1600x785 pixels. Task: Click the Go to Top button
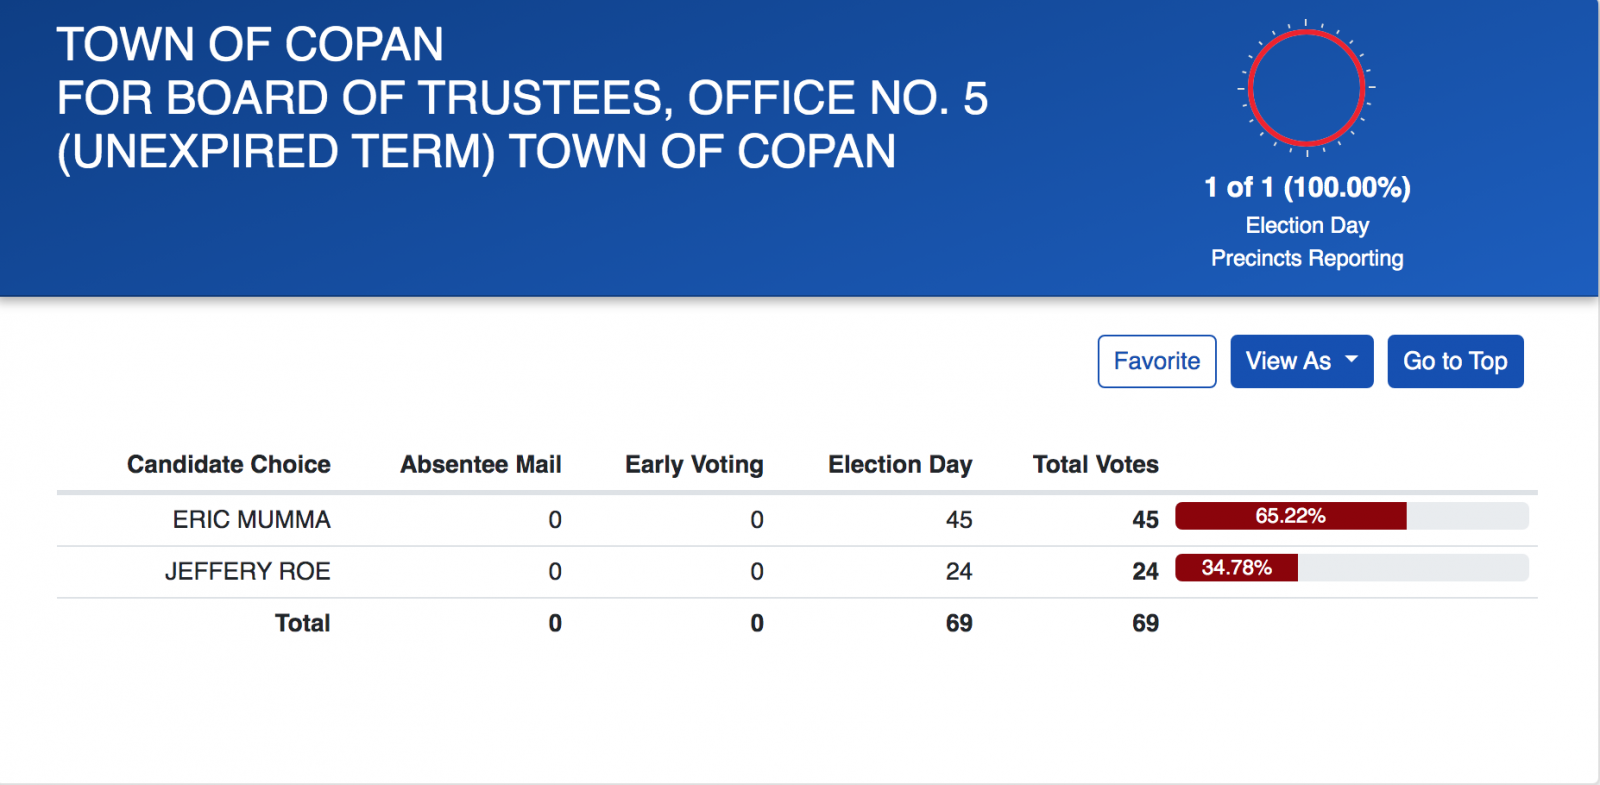1455,361
